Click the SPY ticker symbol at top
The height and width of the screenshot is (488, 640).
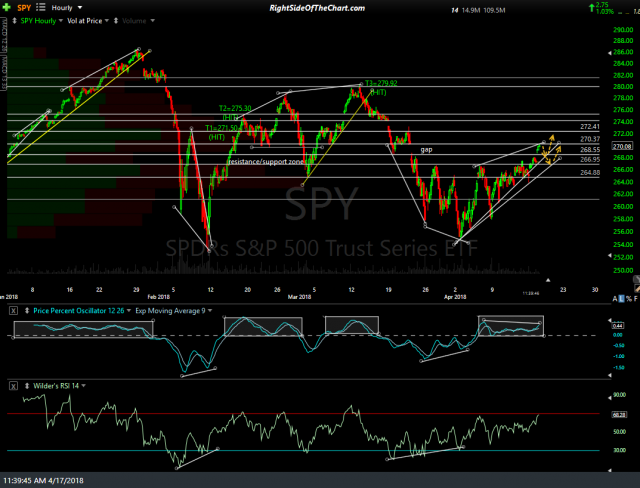click(24, 8)
